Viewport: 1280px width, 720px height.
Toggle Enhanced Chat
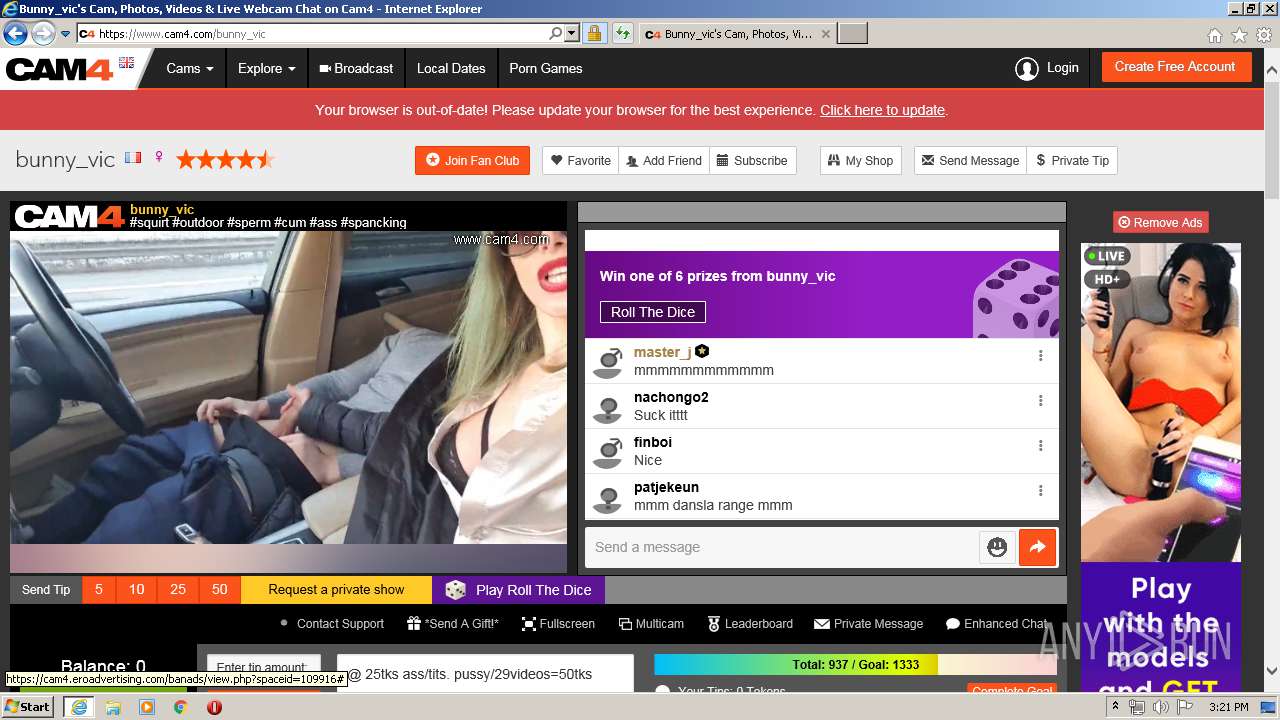click(x=996, y=624)
